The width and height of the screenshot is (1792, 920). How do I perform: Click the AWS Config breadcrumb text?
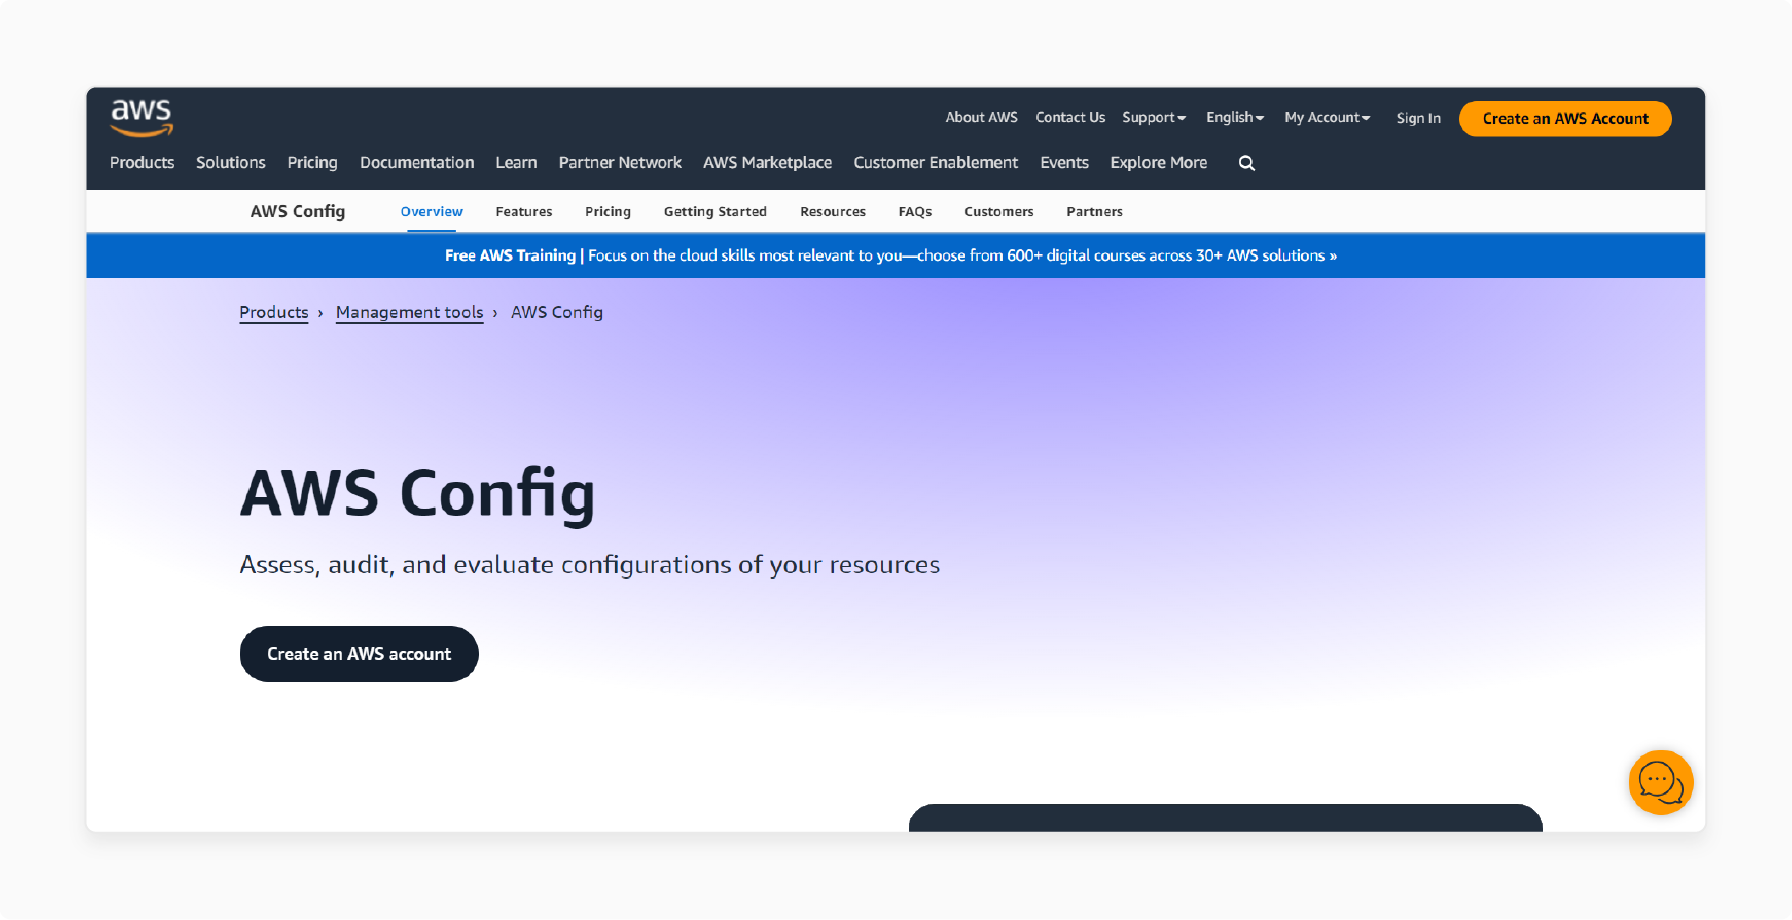pyautogui.click(x=557, y=312)
